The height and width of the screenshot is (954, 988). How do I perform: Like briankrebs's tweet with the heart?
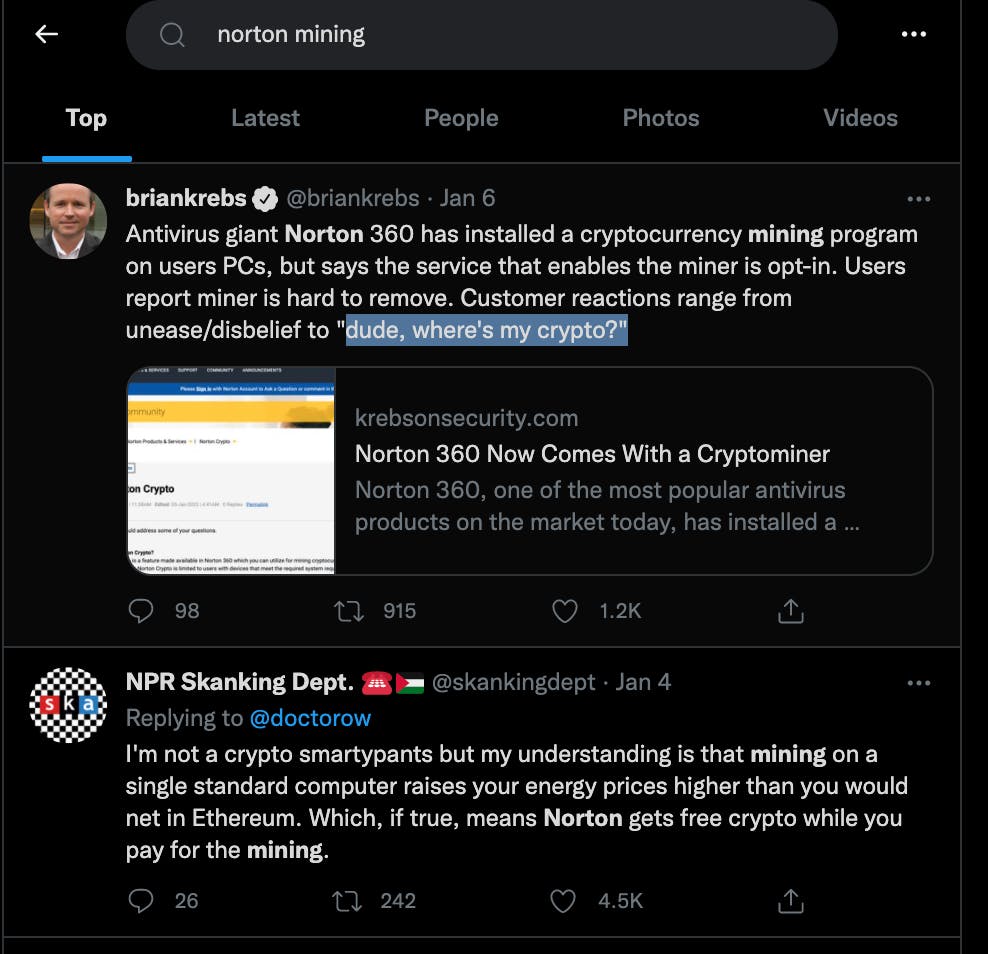pyautogui.click(x=565, y=610)
